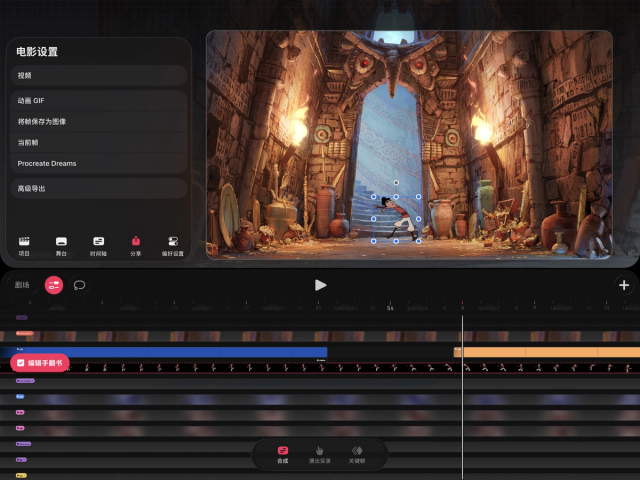Export as 视频 (Video)

(98, 75)
